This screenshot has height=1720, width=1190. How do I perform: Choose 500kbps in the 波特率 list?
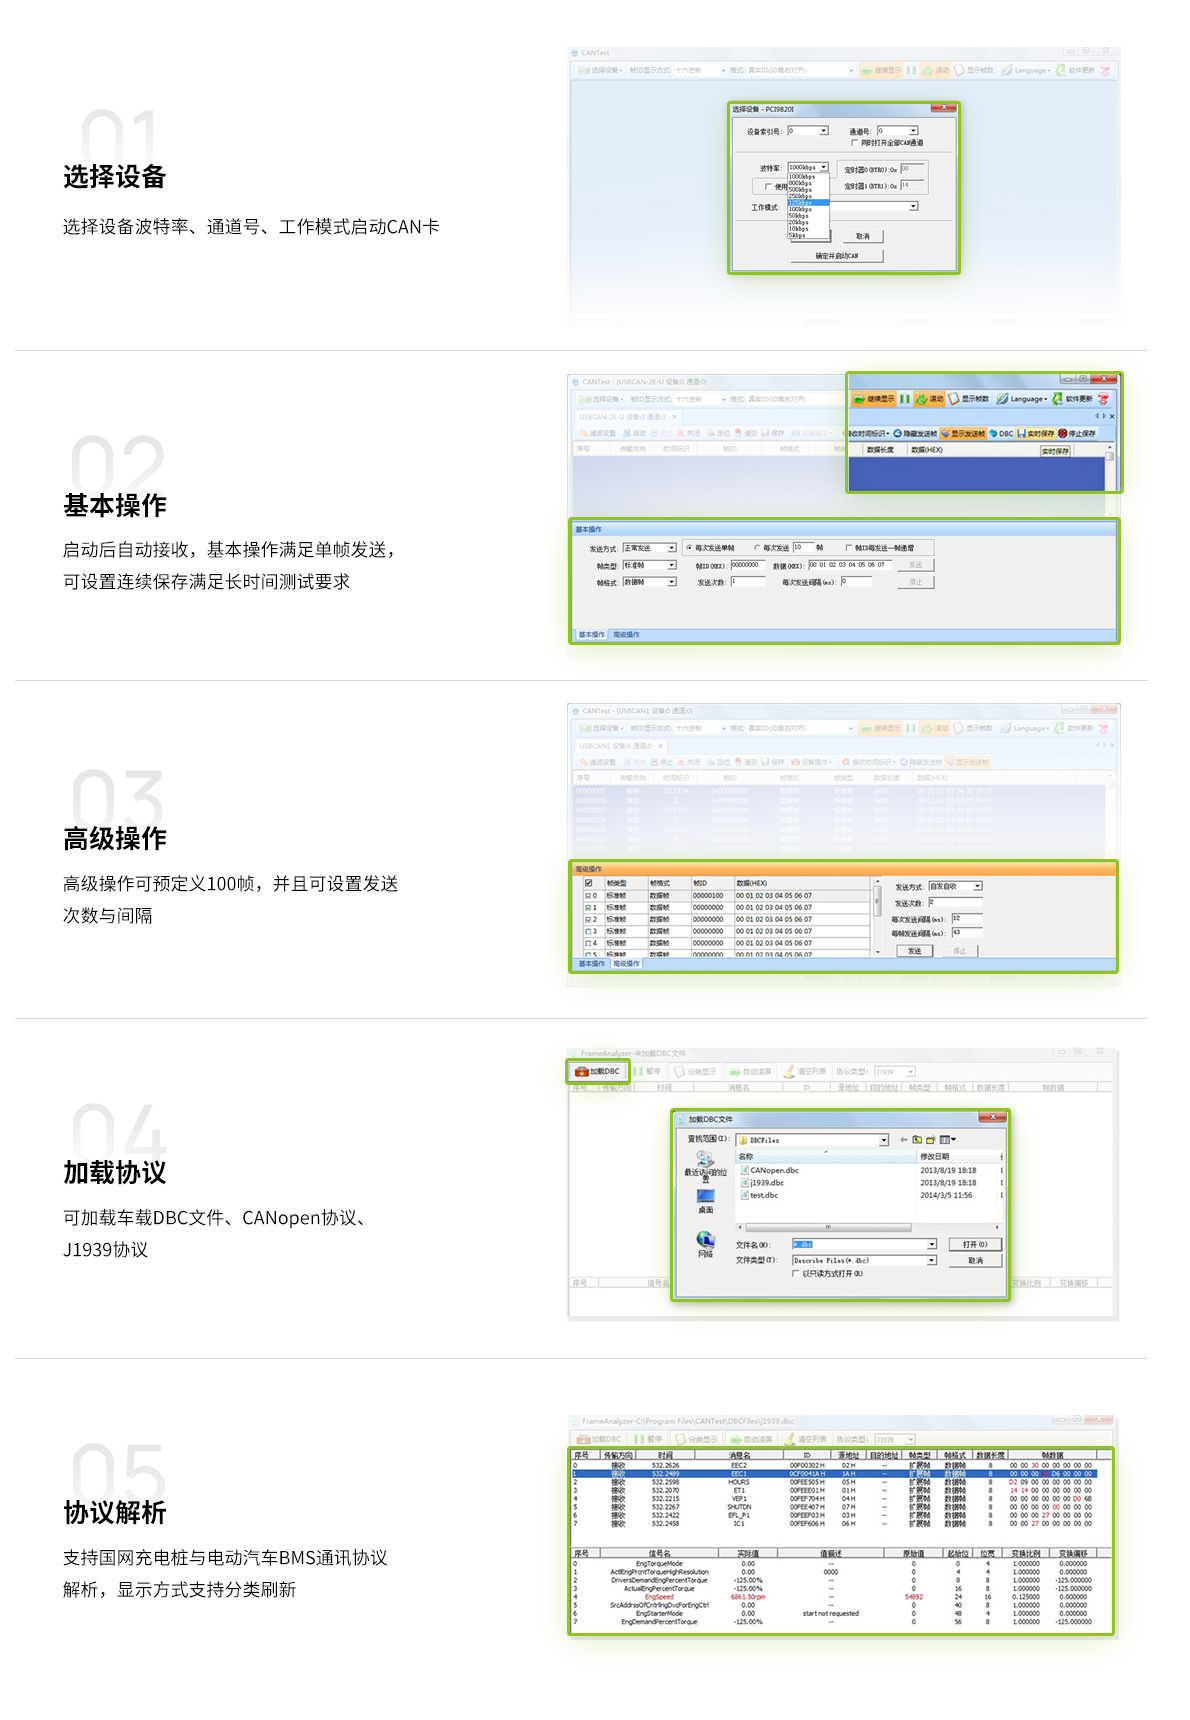808,190
